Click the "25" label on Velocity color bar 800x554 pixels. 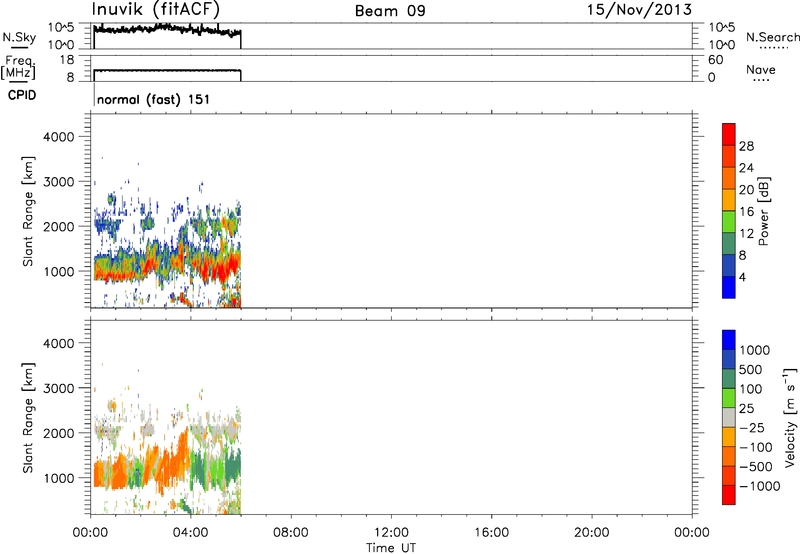746,409
